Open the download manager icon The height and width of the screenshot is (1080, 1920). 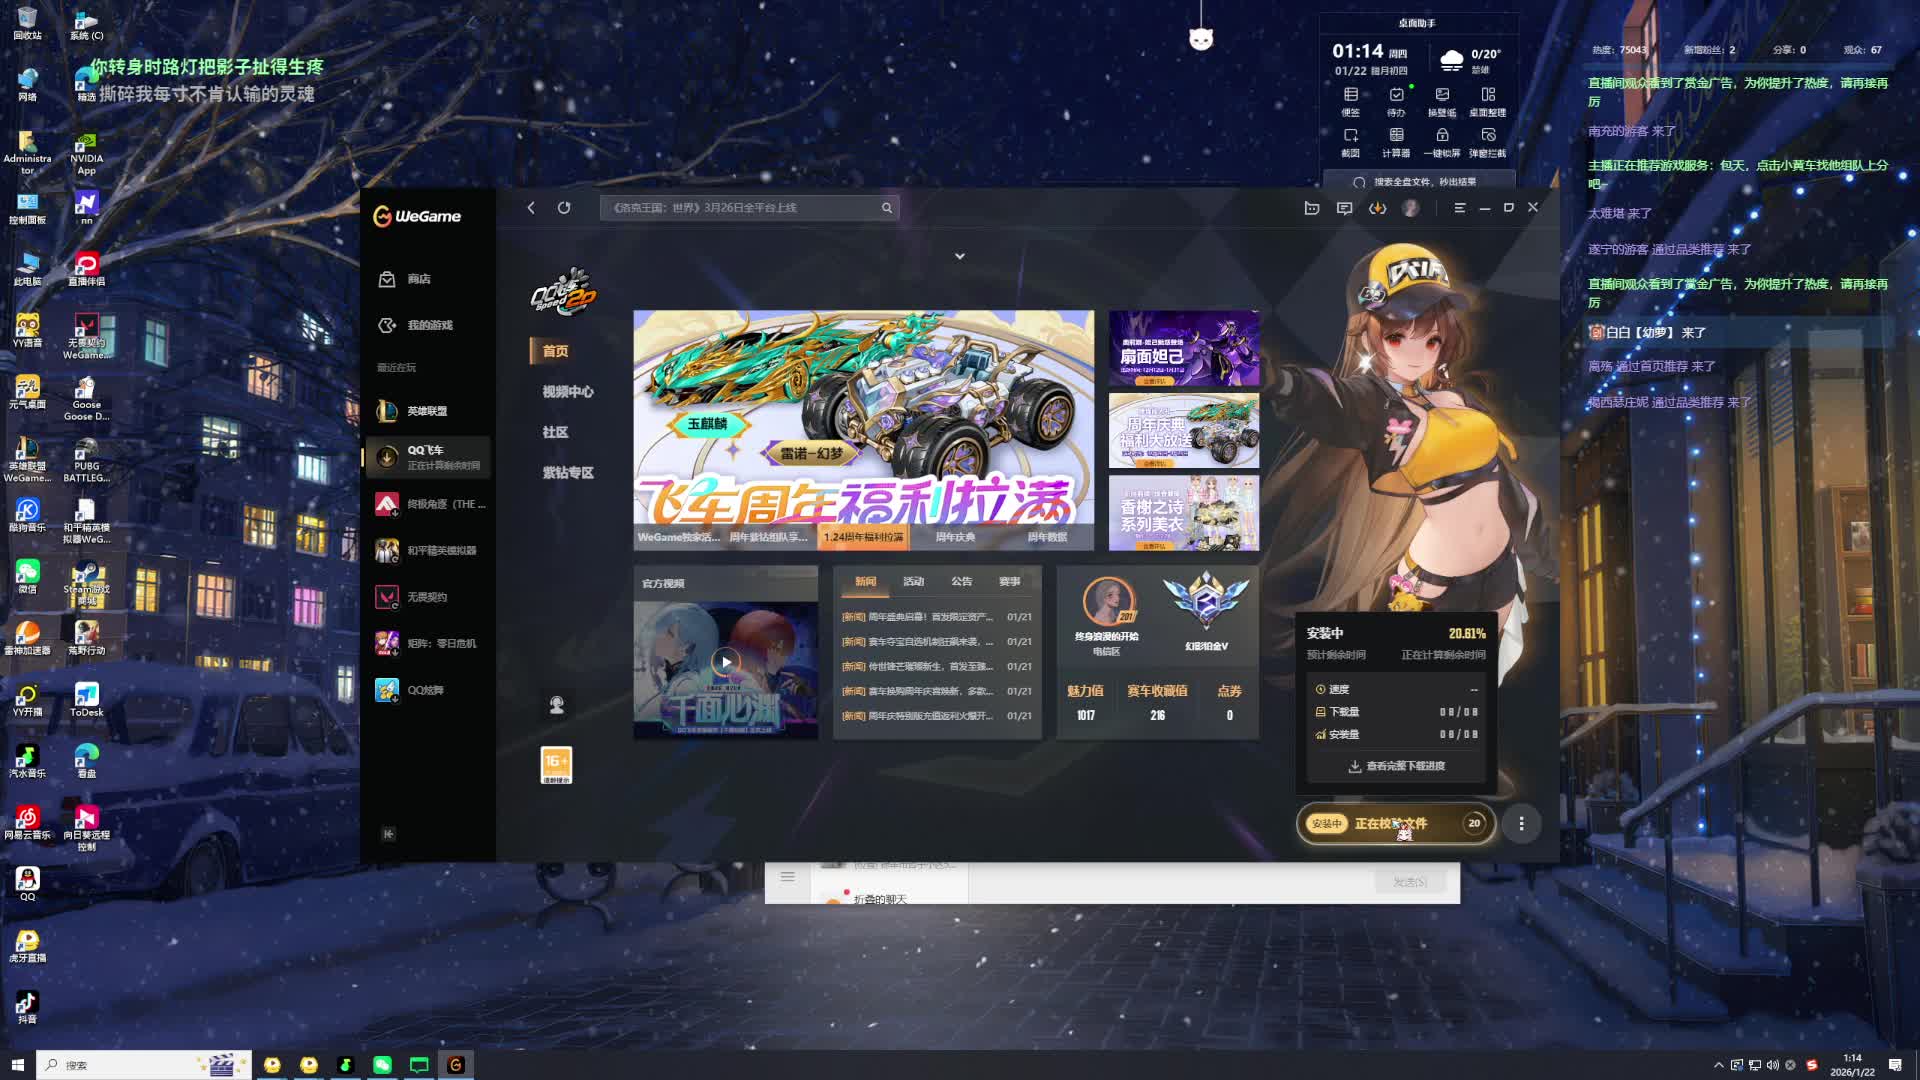pyautogui.click(x=1377, y=208)
